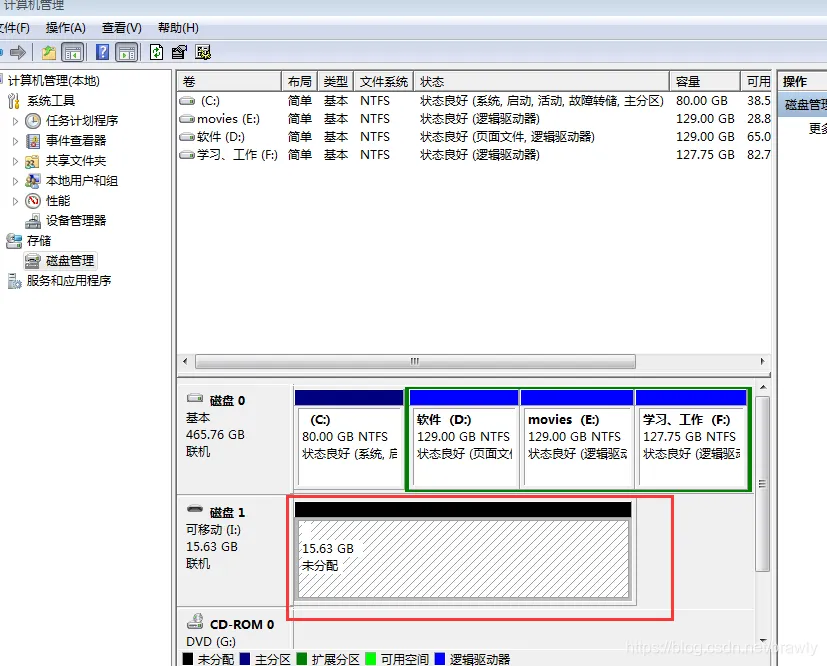
Task: Select 磁盘管理 in tree
Action: coord(70,260)
